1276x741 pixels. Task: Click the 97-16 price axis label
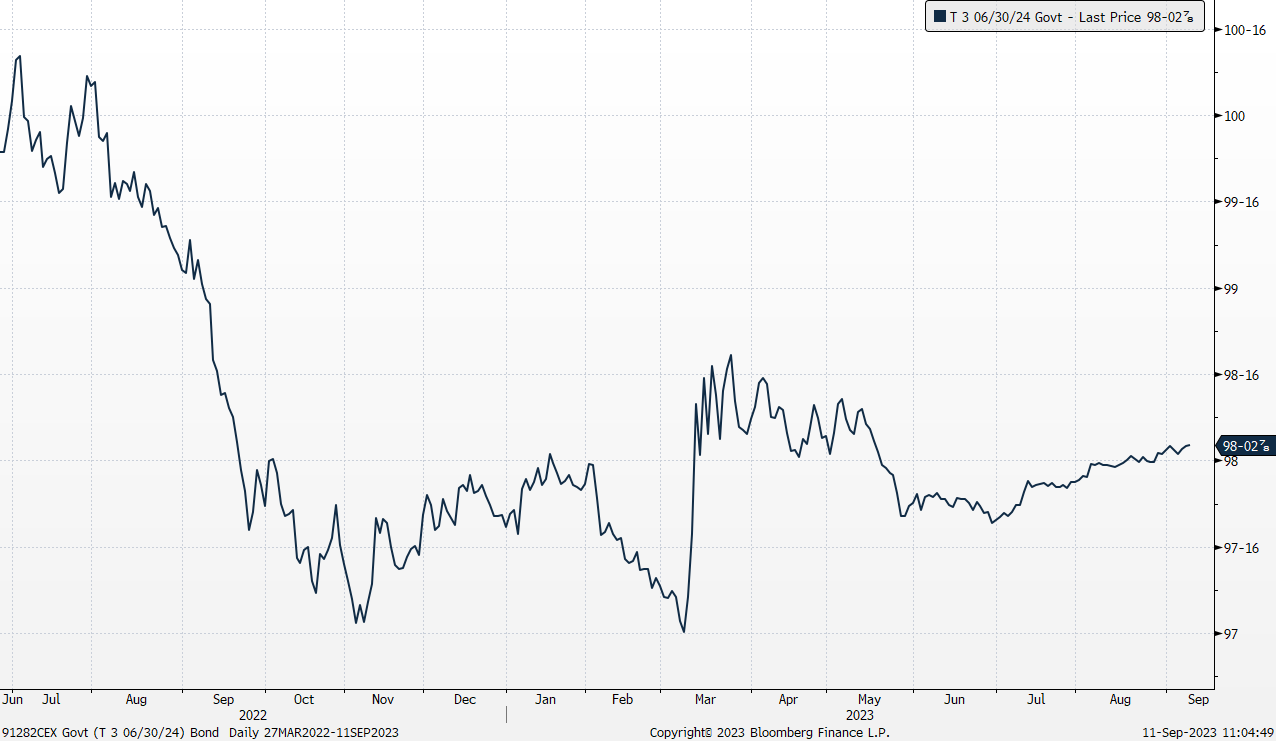pos(1241,548)
